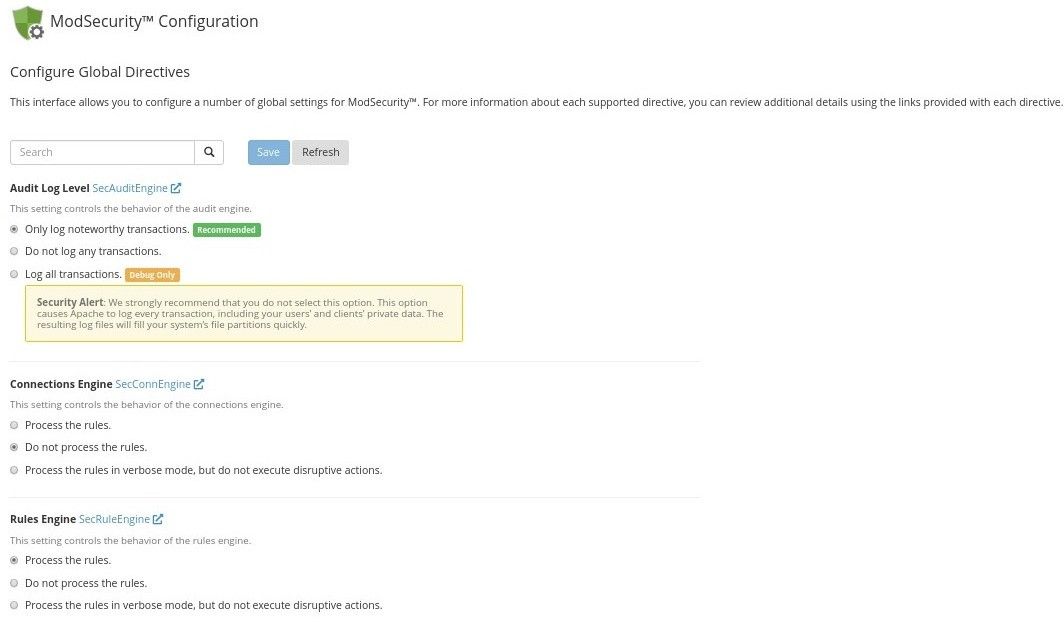Select 'Do not process the rules' under Connections Engine
This screenshot has width=1064, height=622.
tap(14, 447)
